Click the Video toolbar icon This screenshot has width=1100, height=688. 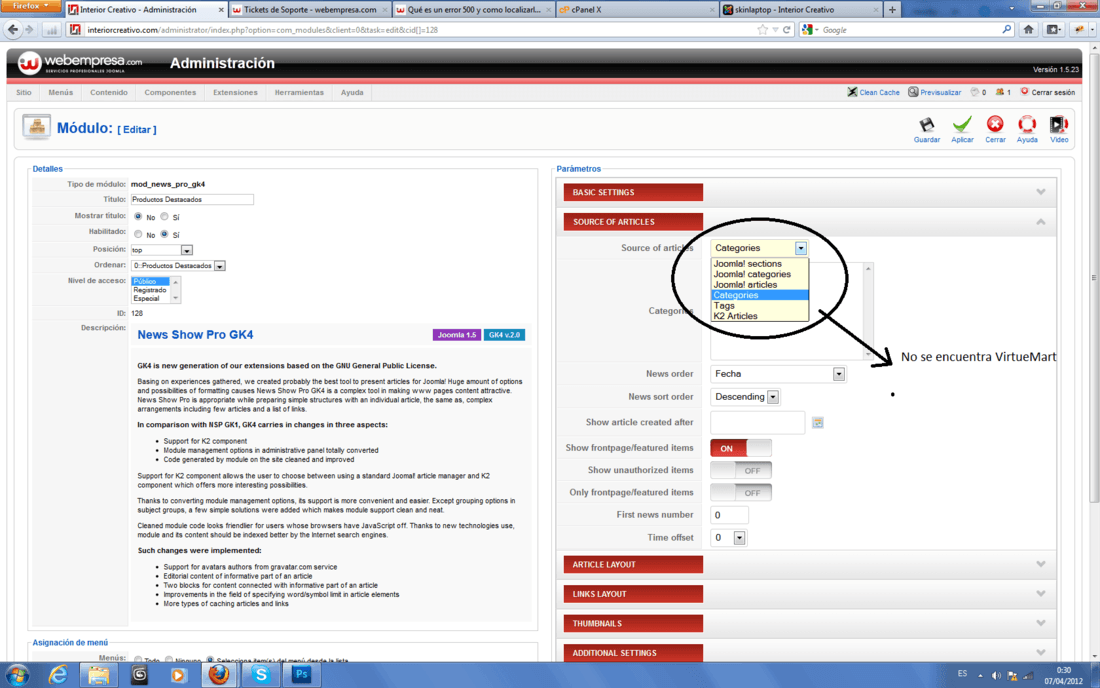1059,125
